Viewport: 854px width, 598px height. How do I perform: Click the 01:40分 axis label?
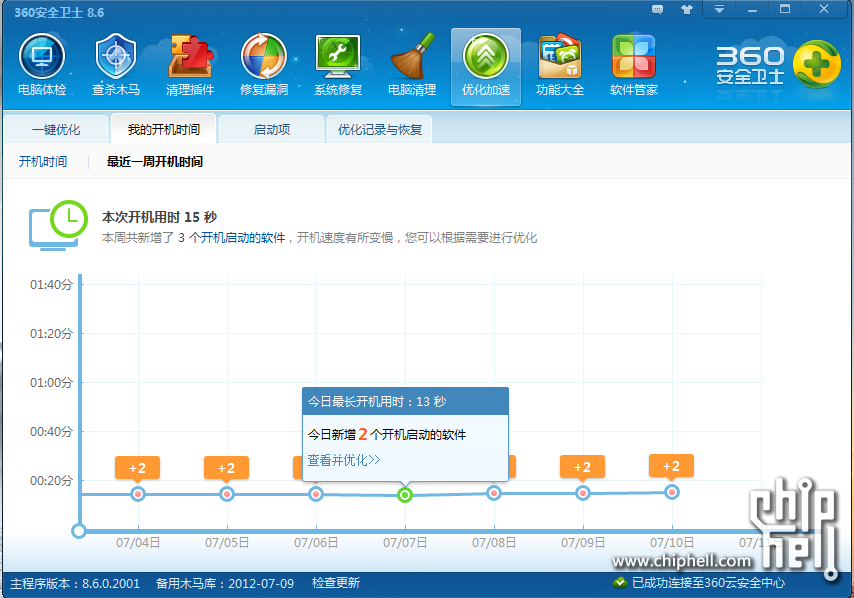click(51, 284)
